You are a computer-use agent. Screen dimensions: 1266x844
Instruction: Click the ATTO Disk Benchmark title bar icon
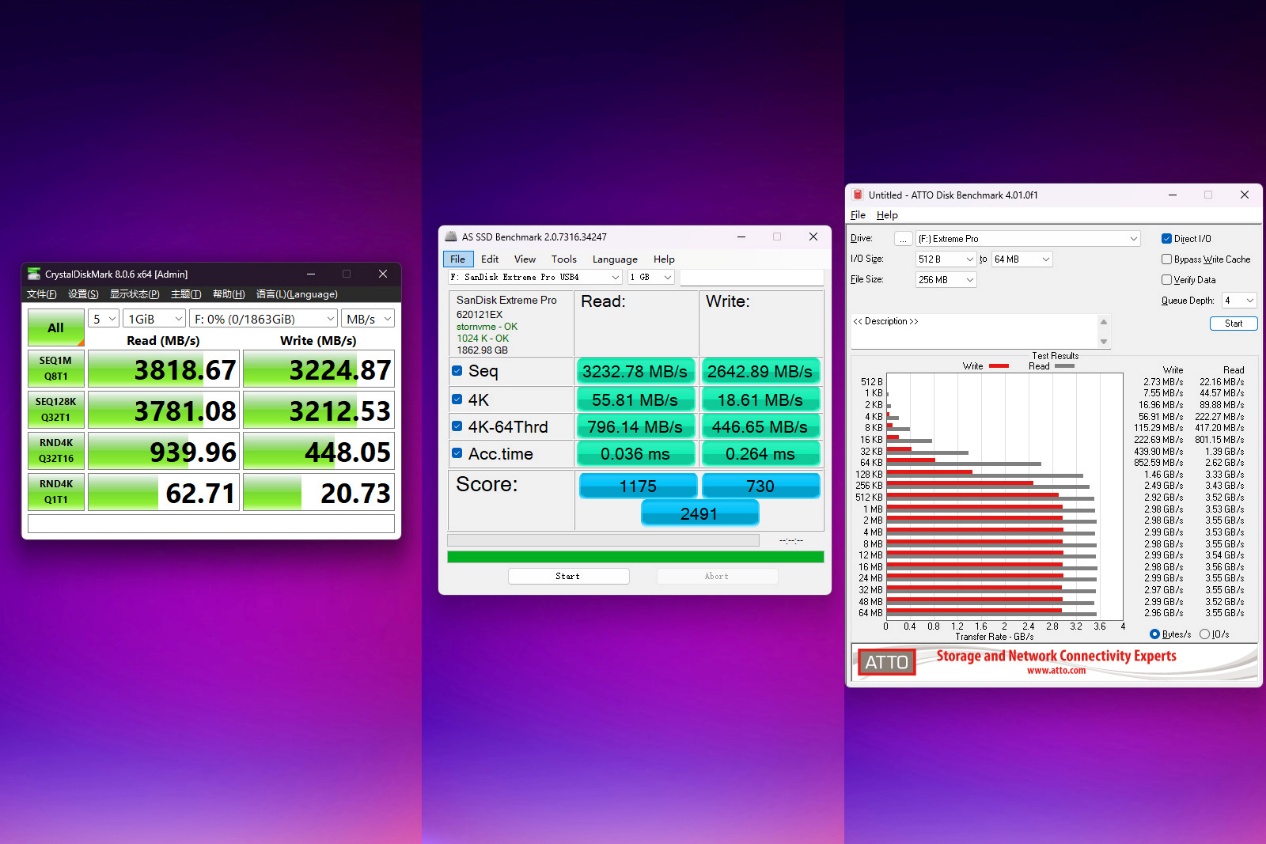pyautogui.click(x=857, y=195)
